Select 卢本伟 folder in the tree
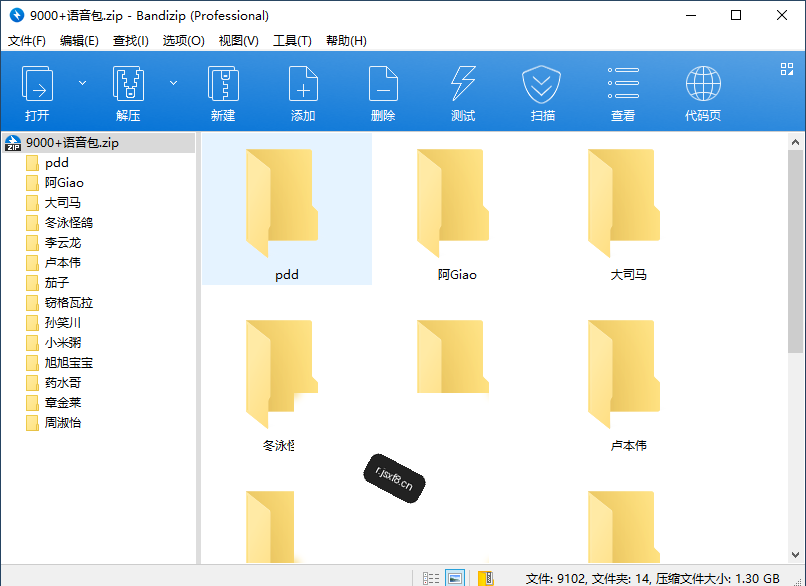This screenshot has width=806, height=586. click(63, 263)
